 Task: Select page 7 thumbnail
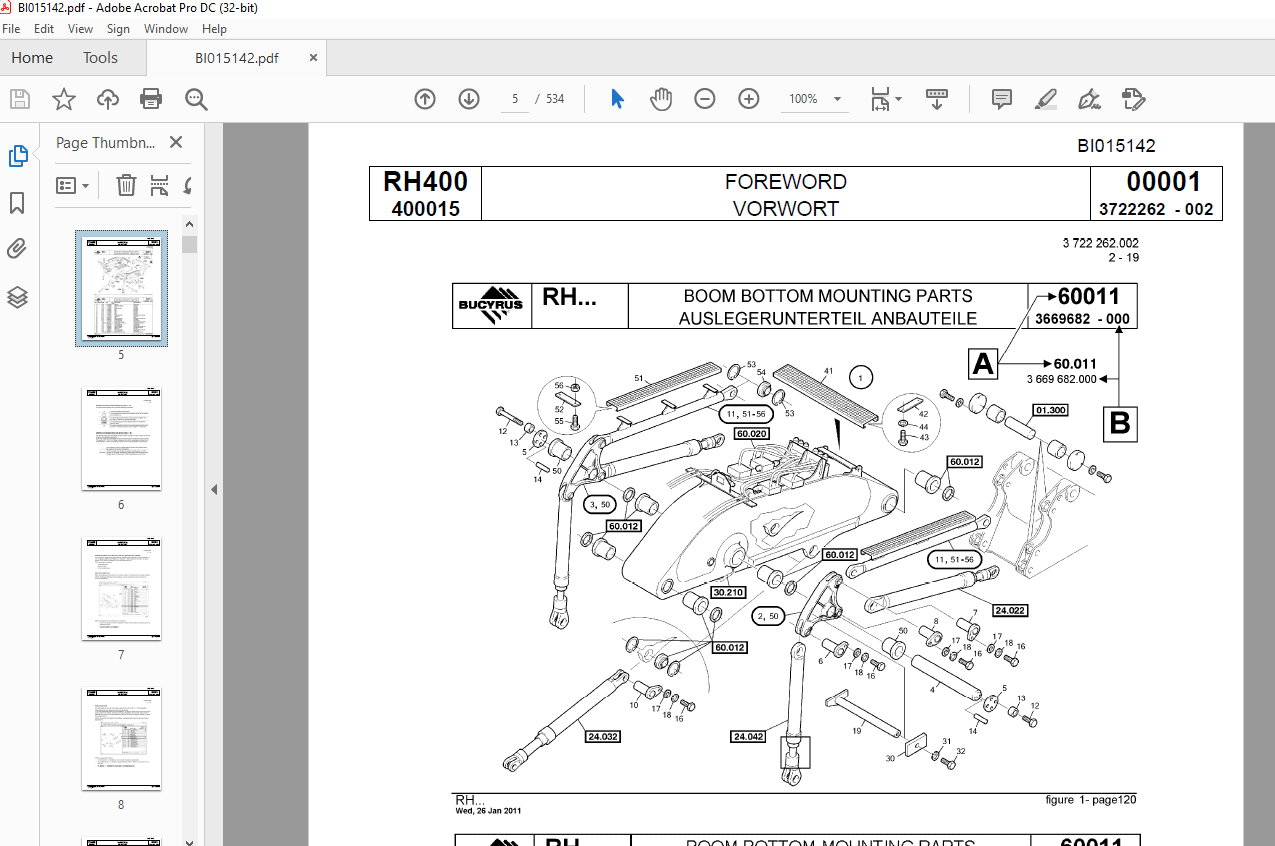point(121,589)
